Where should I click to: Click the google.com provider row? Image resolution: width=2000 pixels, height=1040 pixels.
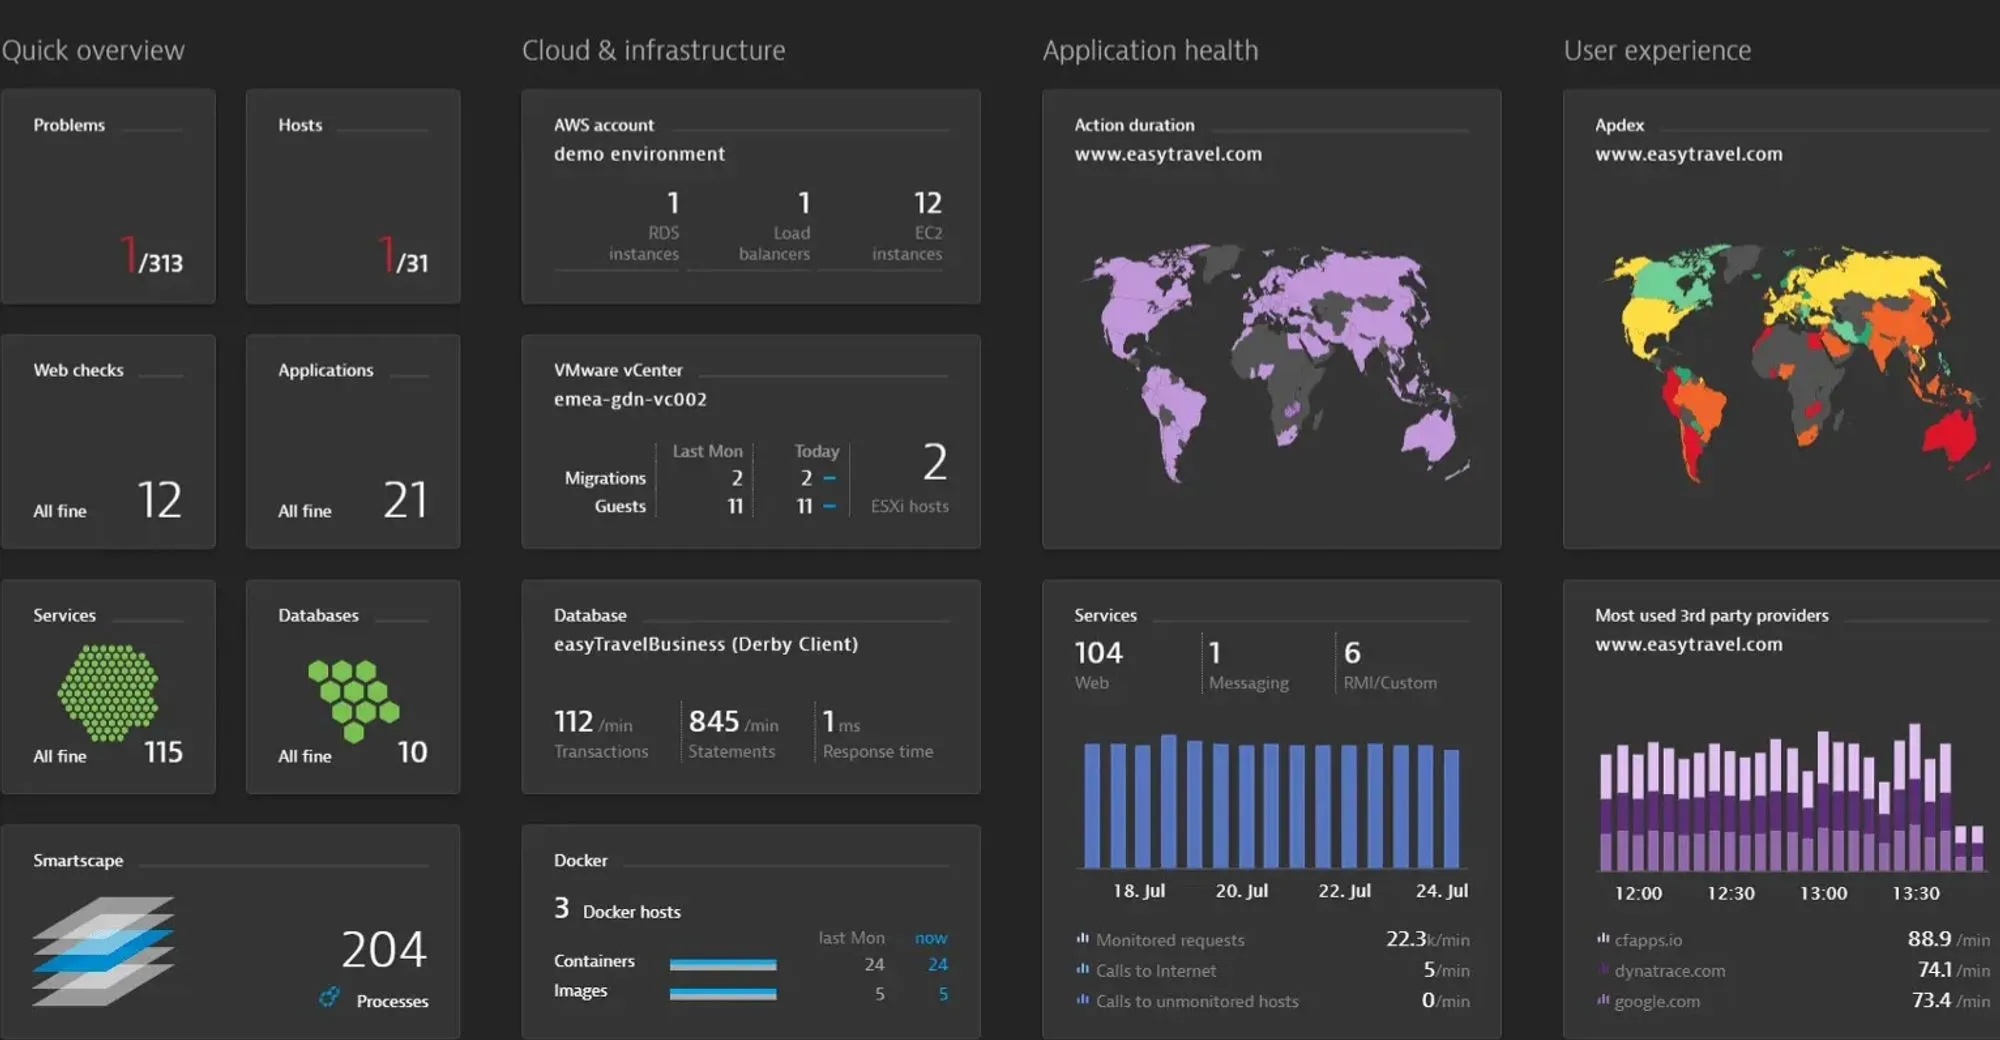point(1793,1000)
